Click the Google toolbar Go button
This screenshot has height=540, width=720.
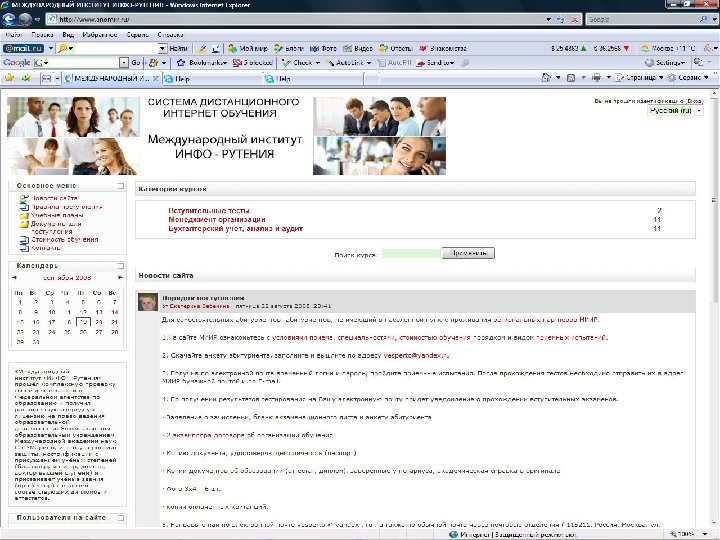136,62
